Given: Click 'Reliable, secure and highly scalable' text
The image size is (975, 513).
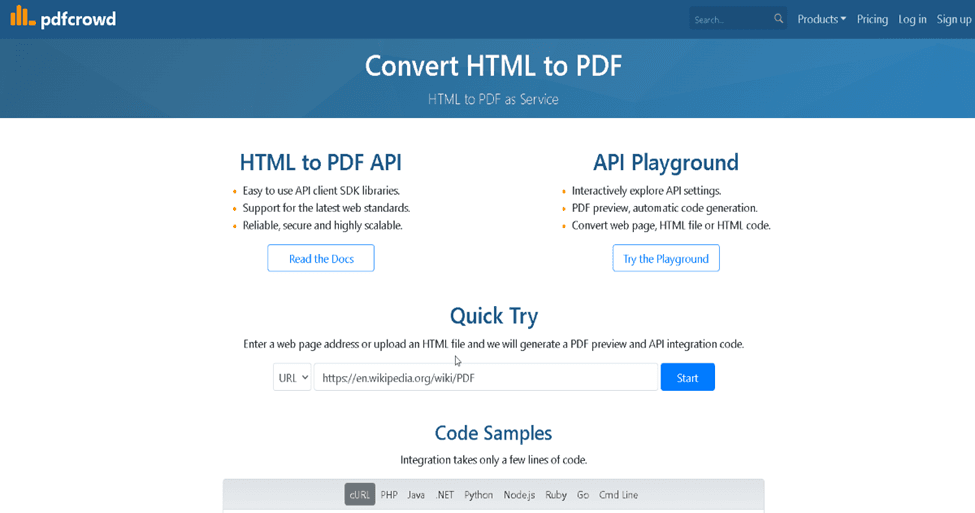Looking at the screenshot, I should [x=323, y=226].
